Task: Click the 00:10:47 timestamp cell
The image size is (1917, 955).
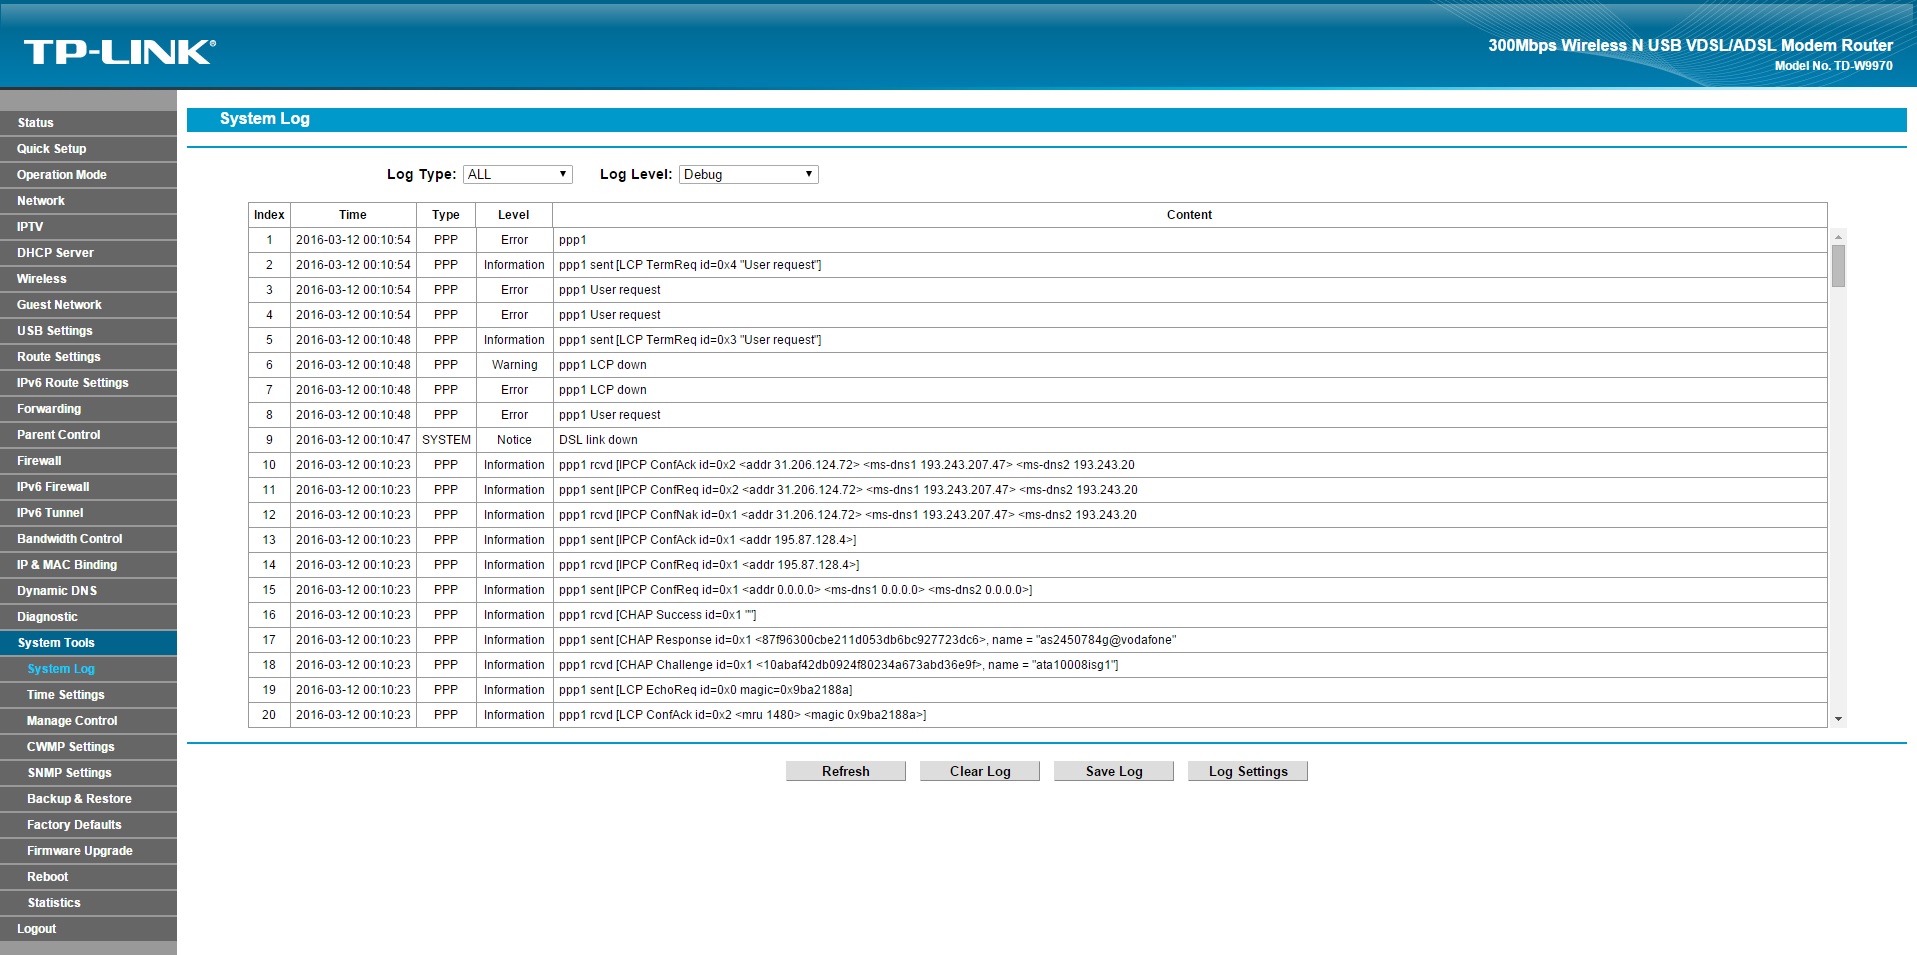Action: [353, 440]
